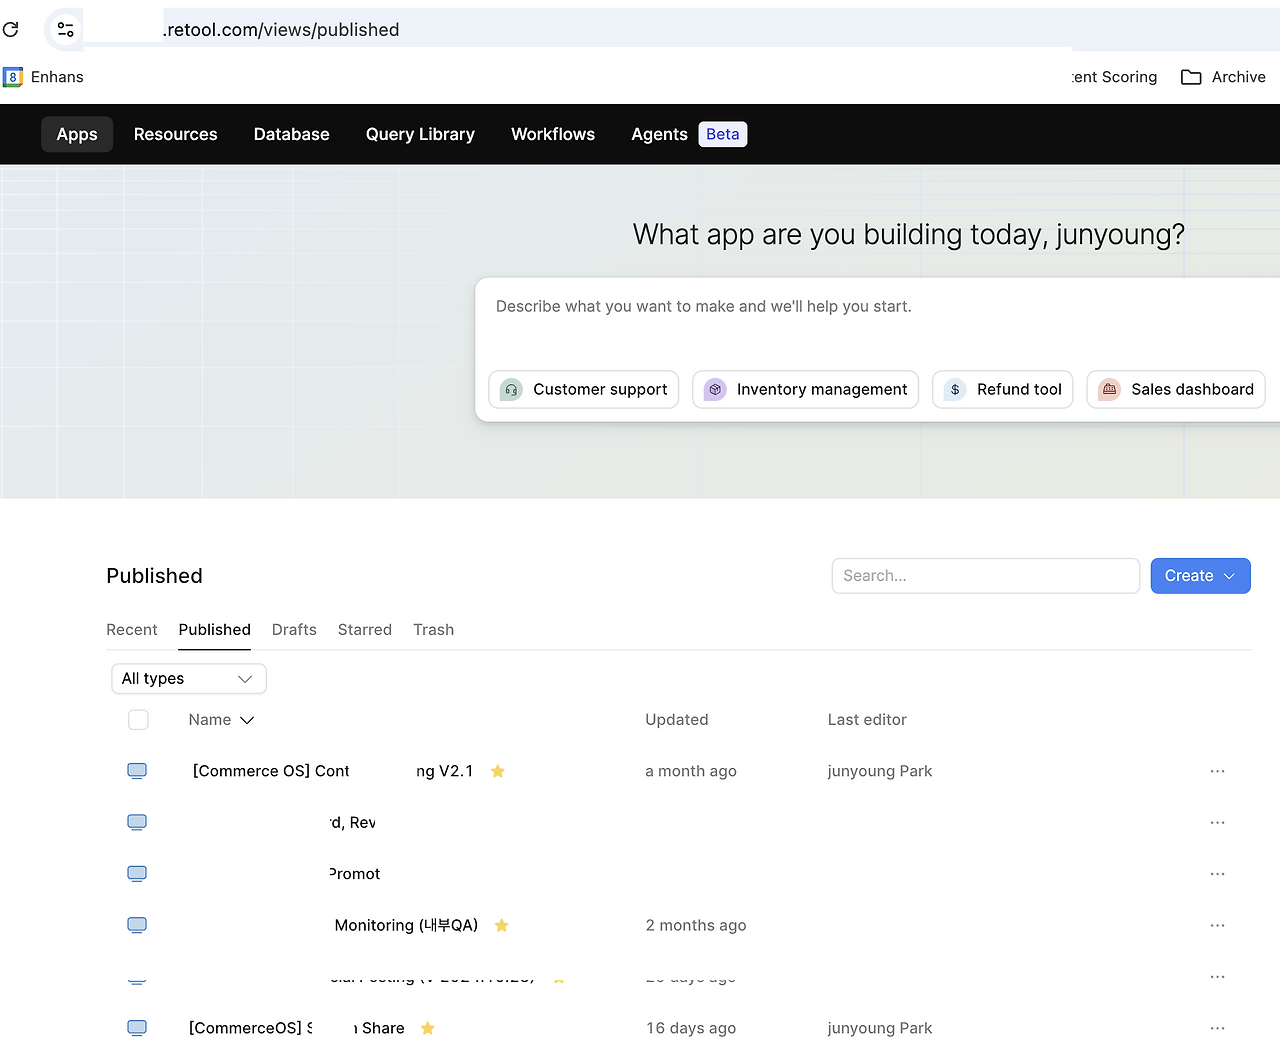Viewport: 1280px width, 1063px height.
Task: Open more options for Commerce OS V2.1 row
Action: tap(1217, 771)
